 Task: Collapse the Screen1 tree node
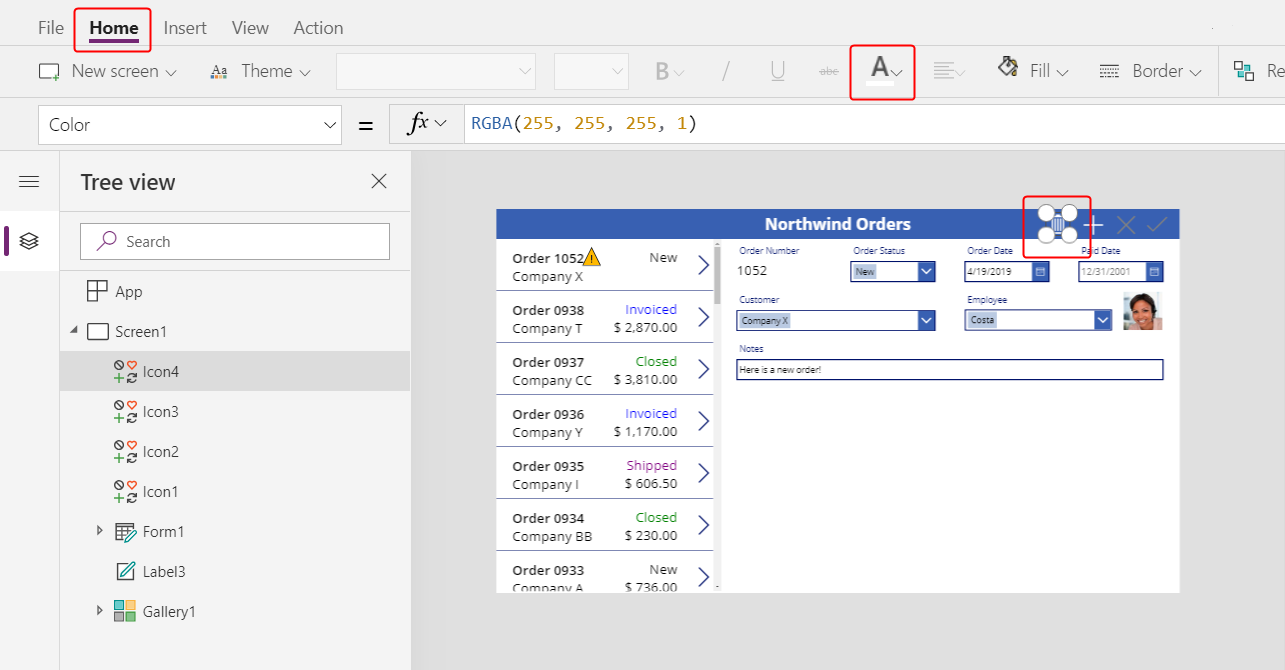73,331
